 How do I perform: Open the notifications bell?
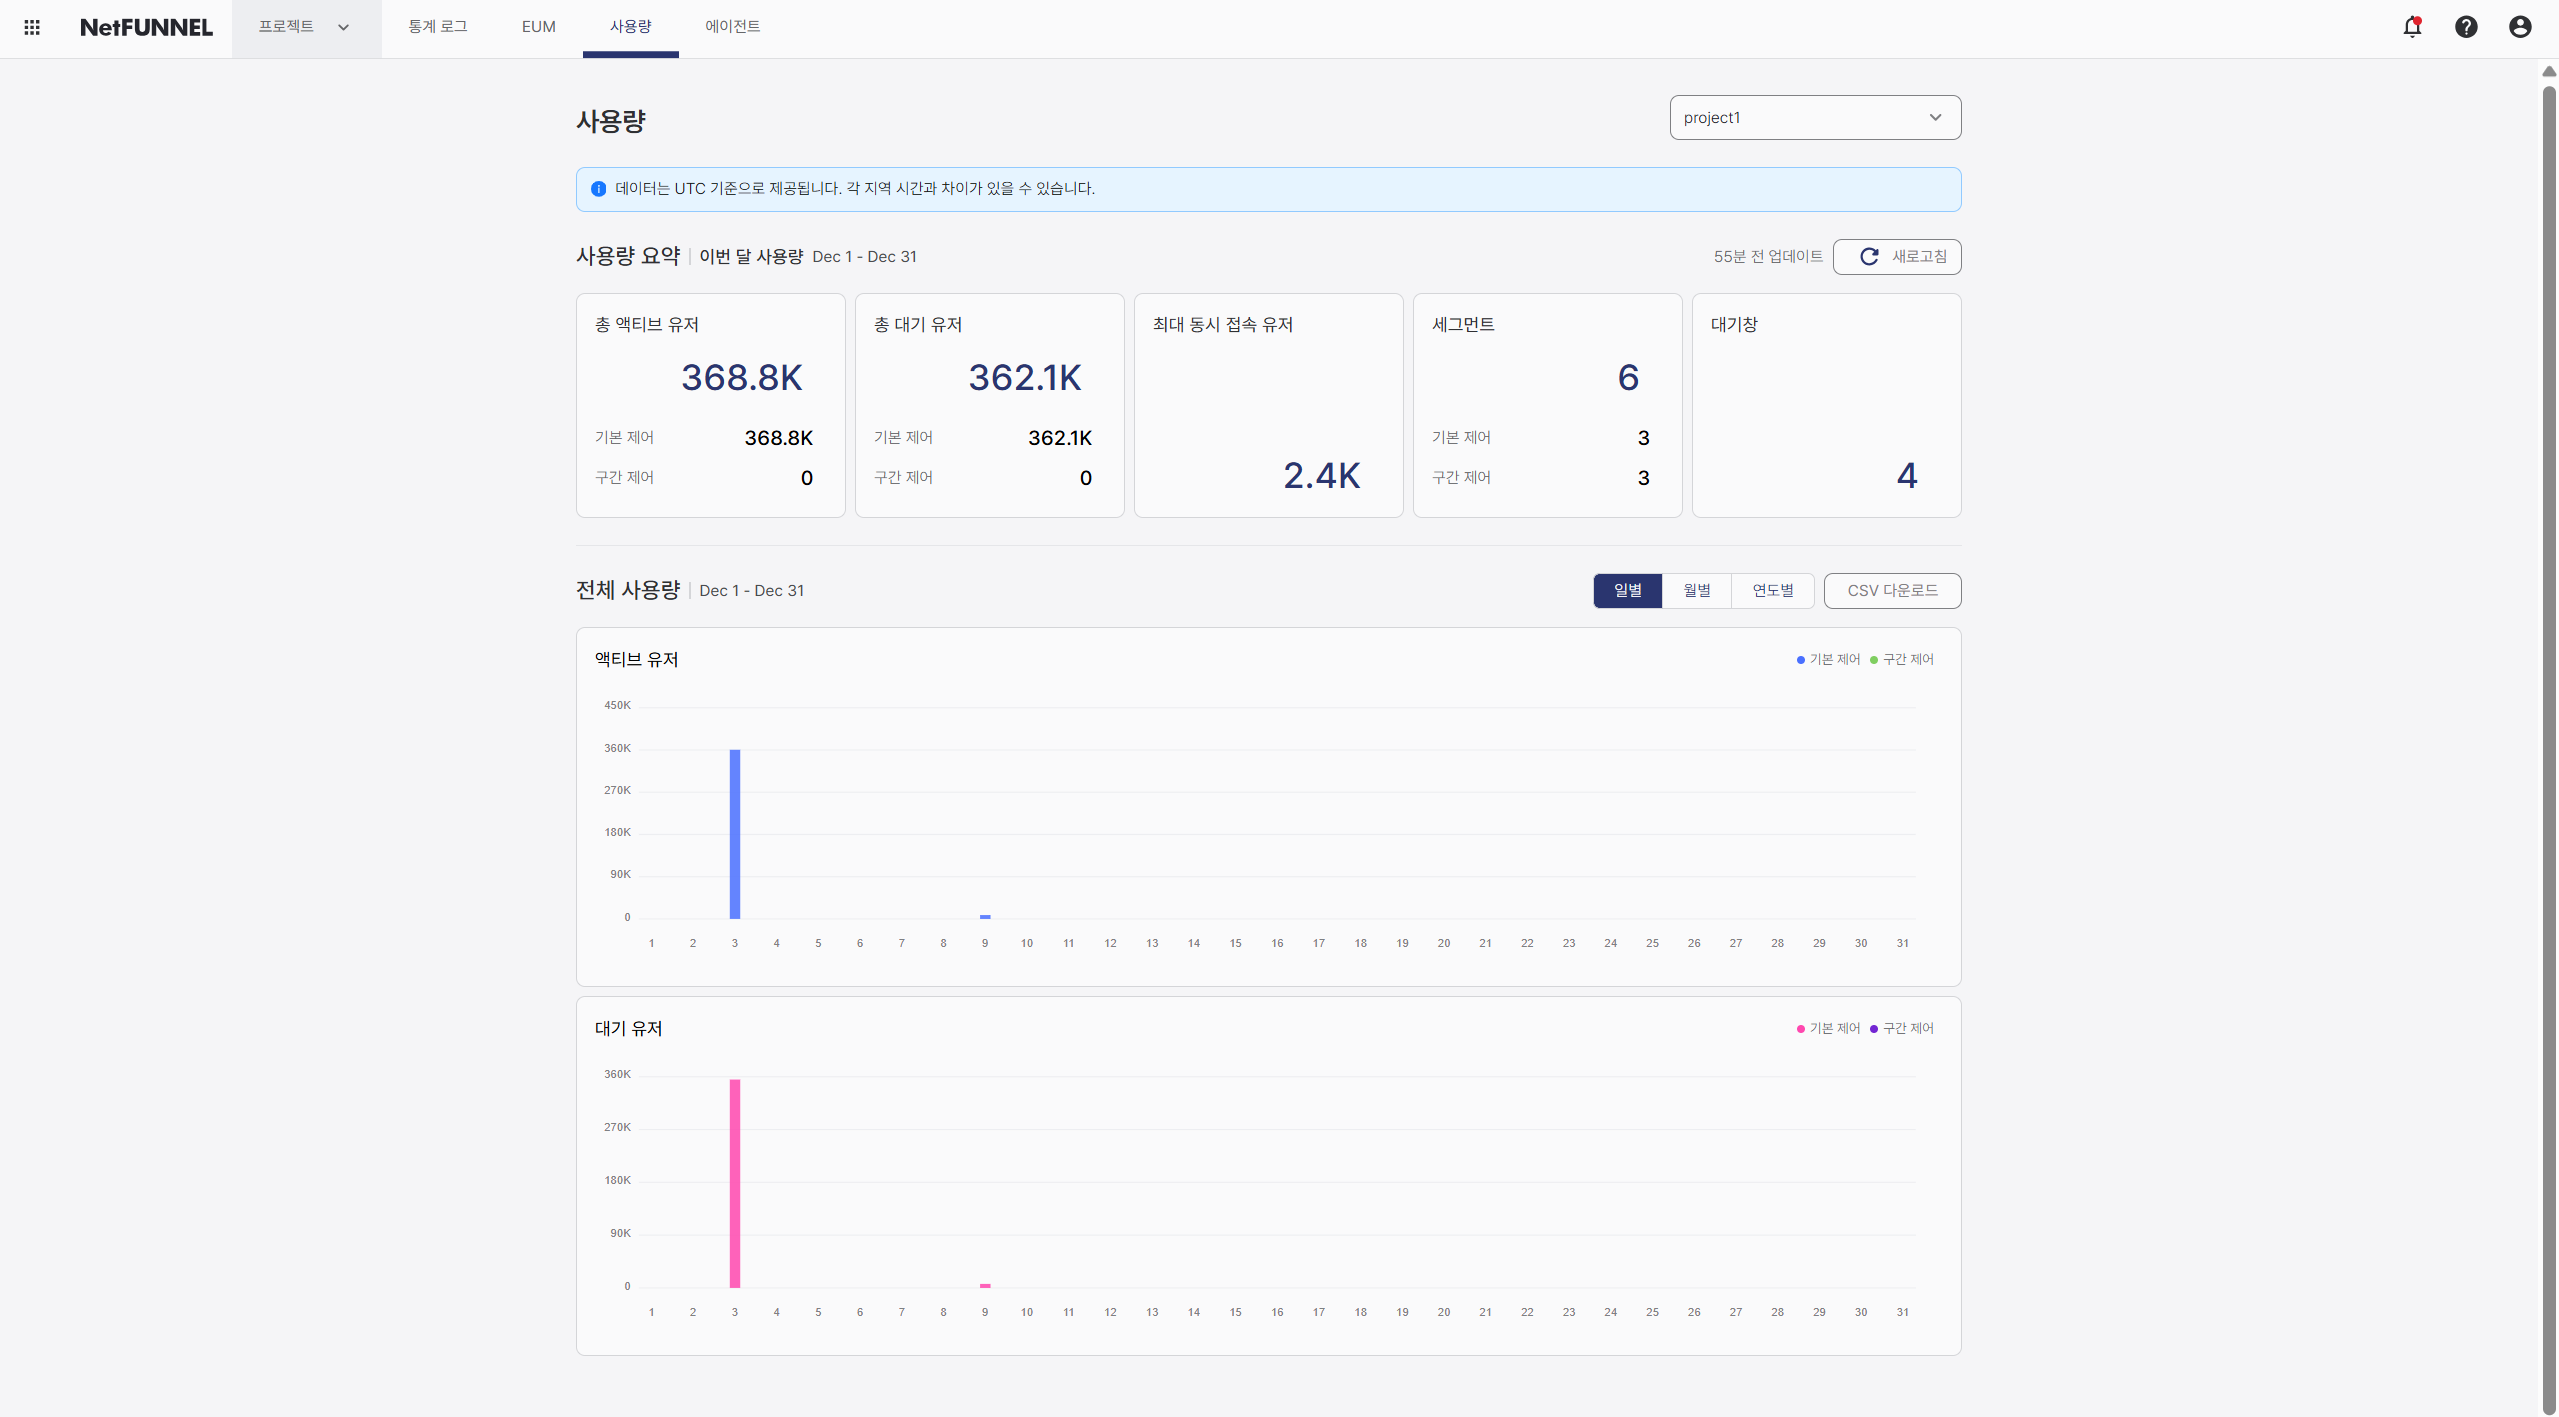(2412, 27)
